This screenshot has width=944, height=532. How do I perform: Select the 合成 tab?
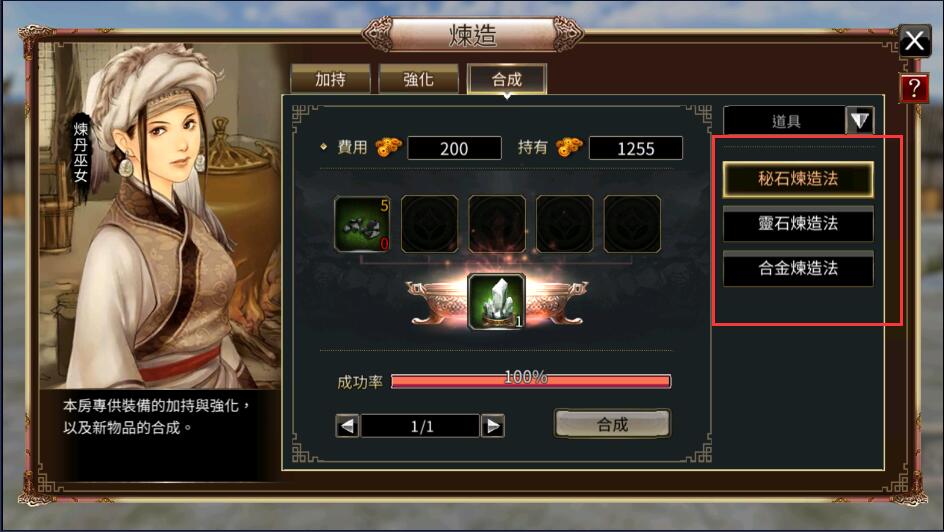pyautogui.click(x=507, y=79)
